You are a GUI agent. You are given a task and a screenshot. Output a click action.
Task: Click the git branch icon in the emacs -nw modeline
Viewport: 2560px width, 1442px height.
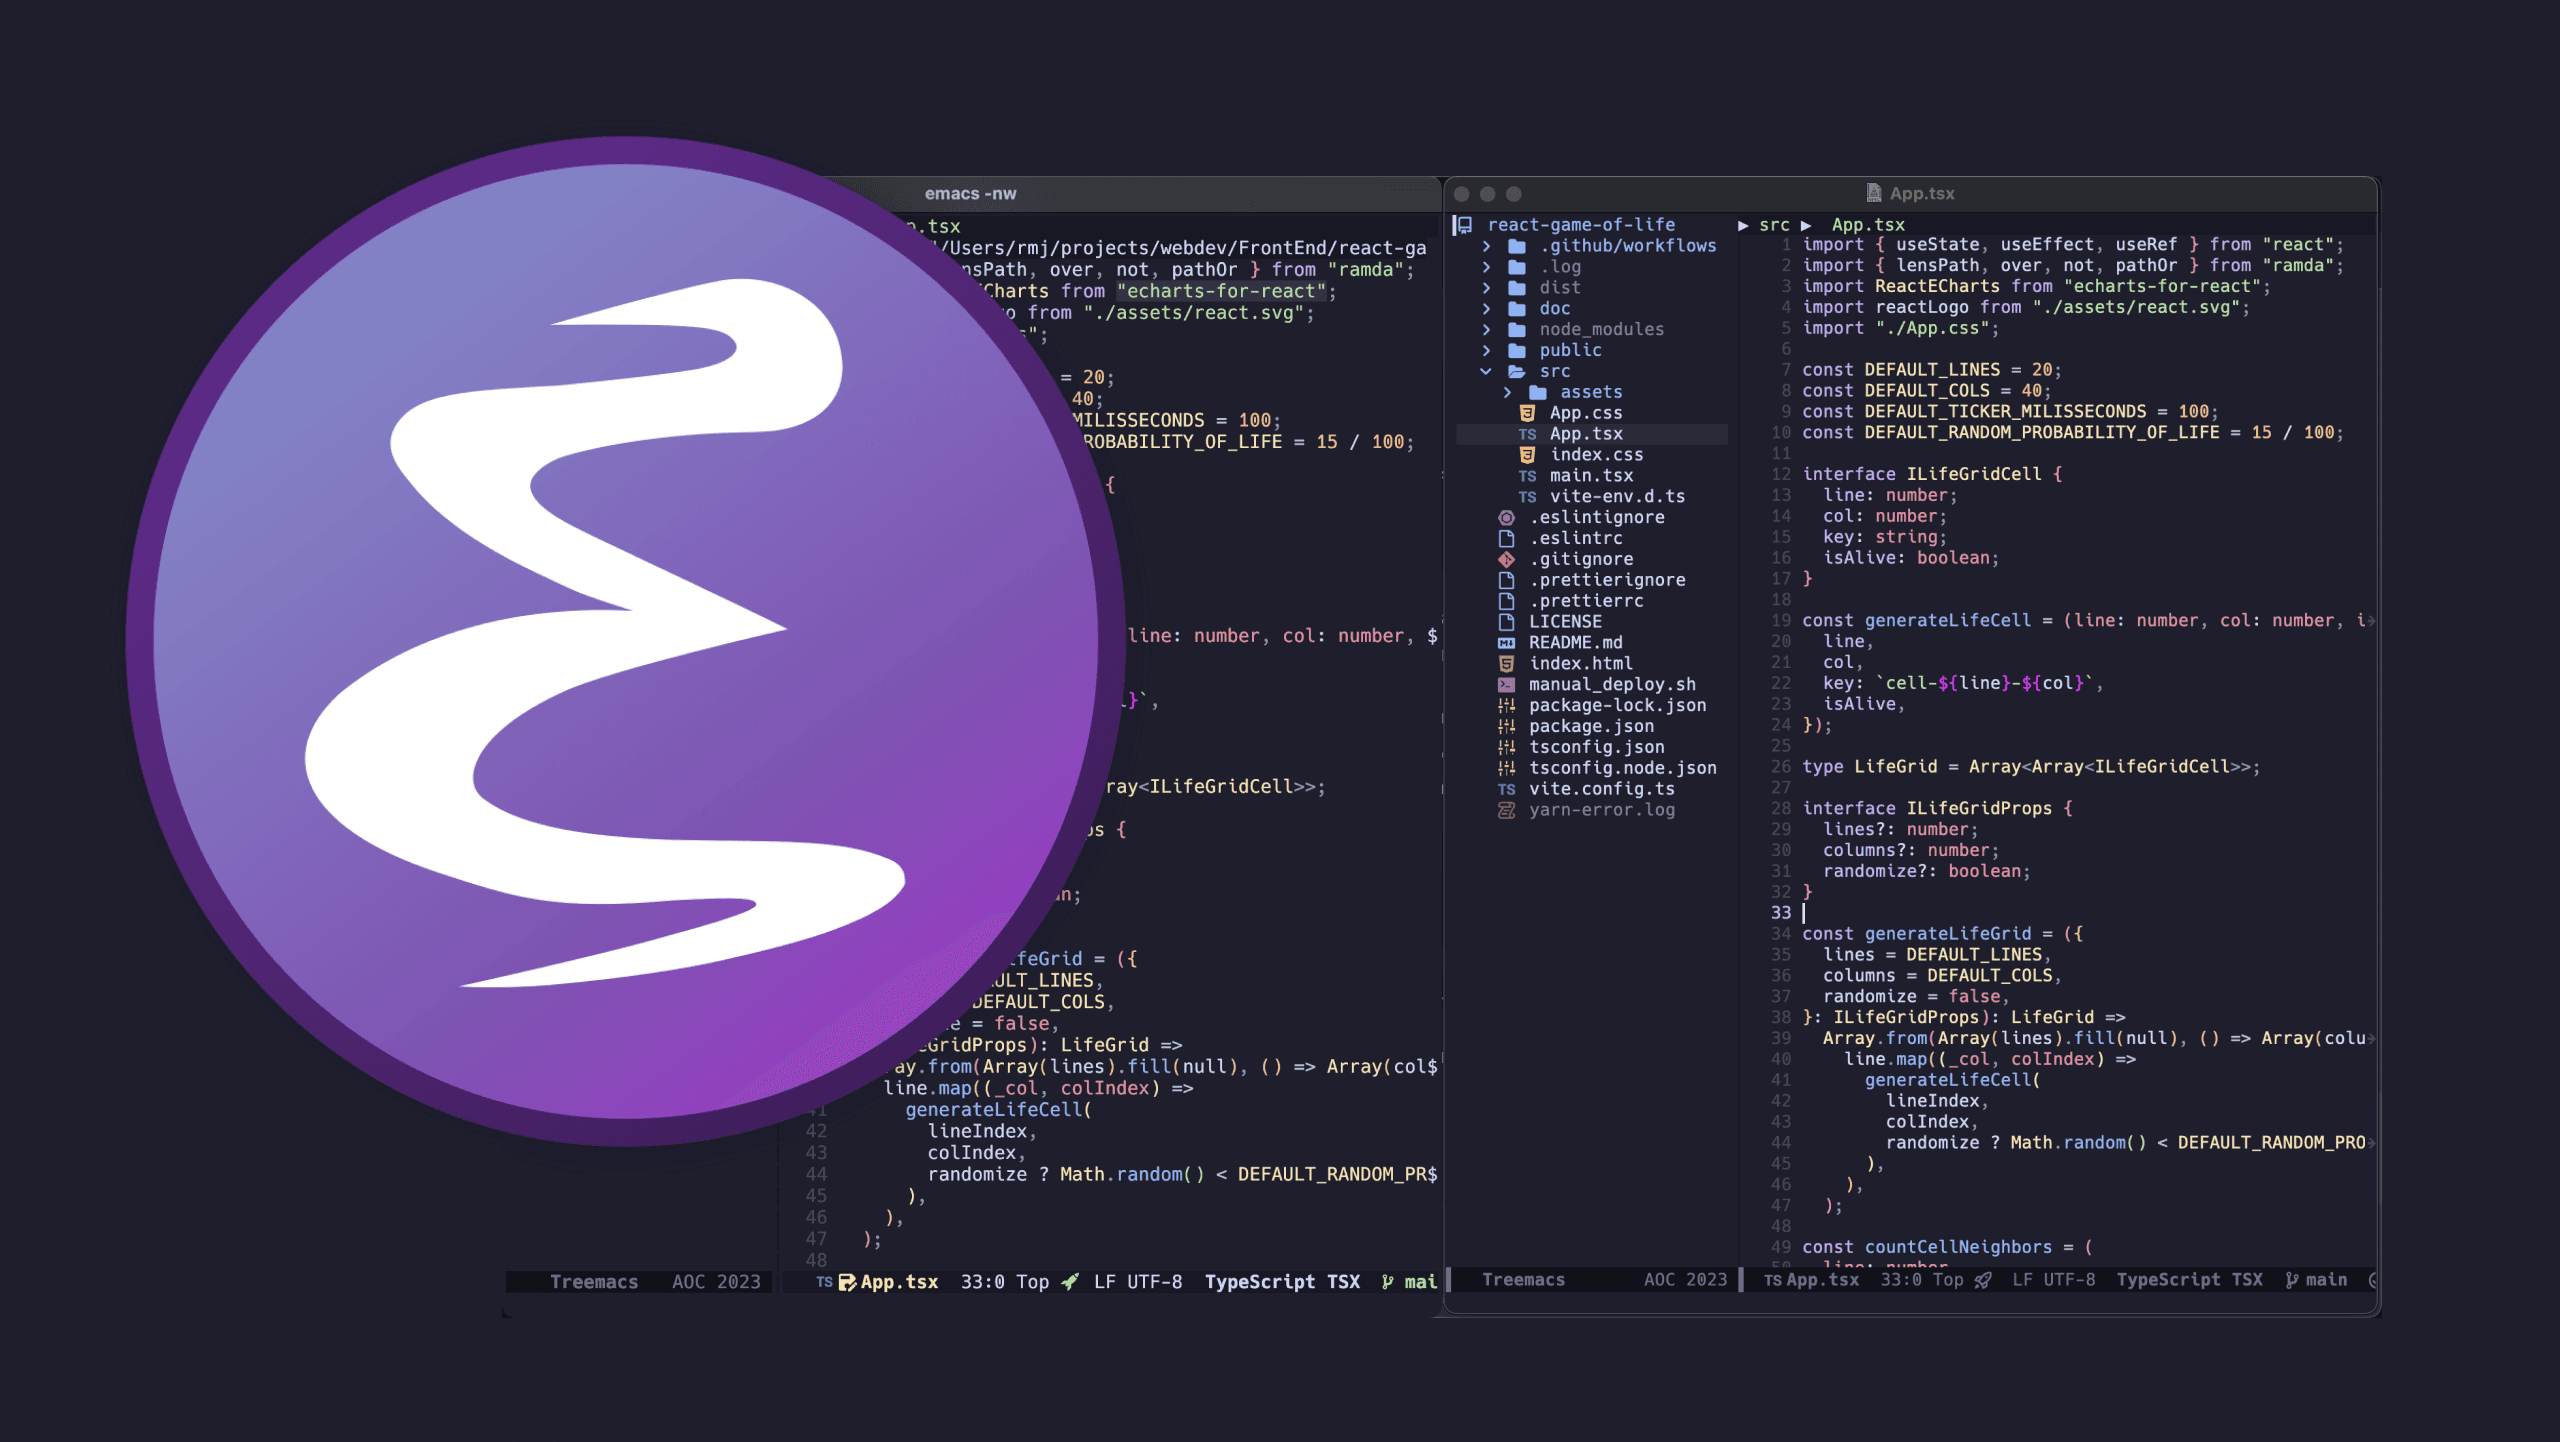click(1387, 1282)
